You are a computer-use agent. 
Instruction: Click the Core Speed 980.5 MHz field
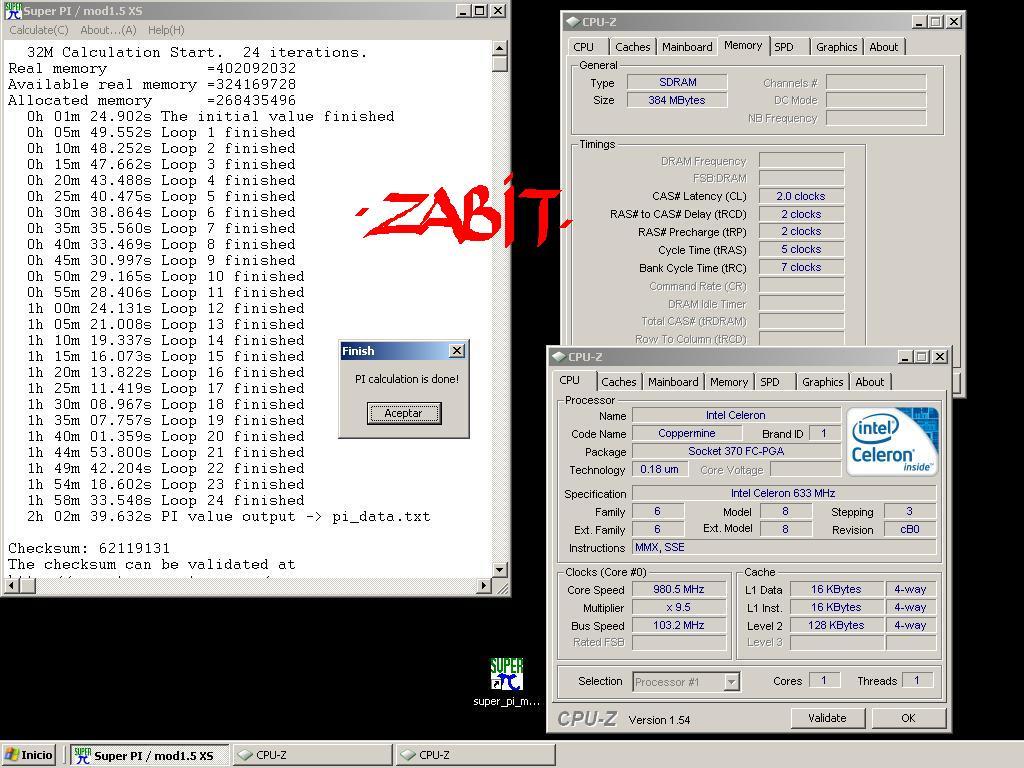[679, 589]
